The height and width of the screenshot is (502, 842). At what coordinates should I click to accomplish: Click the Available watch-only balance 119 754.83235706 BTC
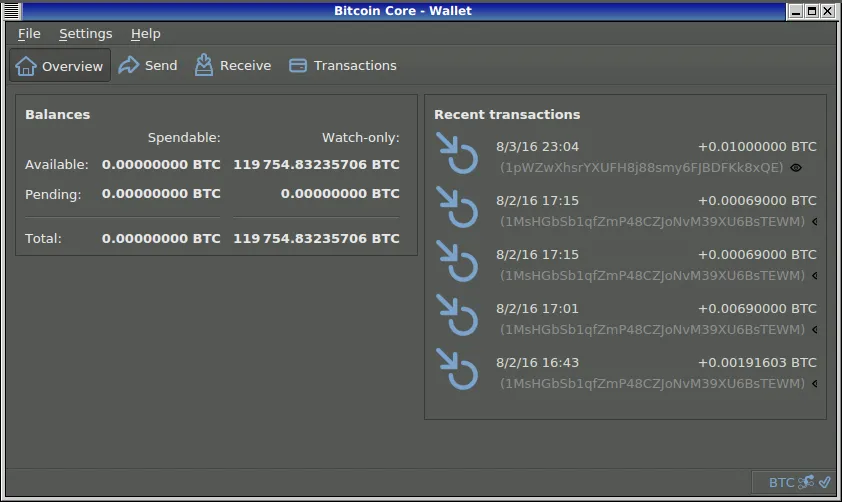(x=316, y=164)
